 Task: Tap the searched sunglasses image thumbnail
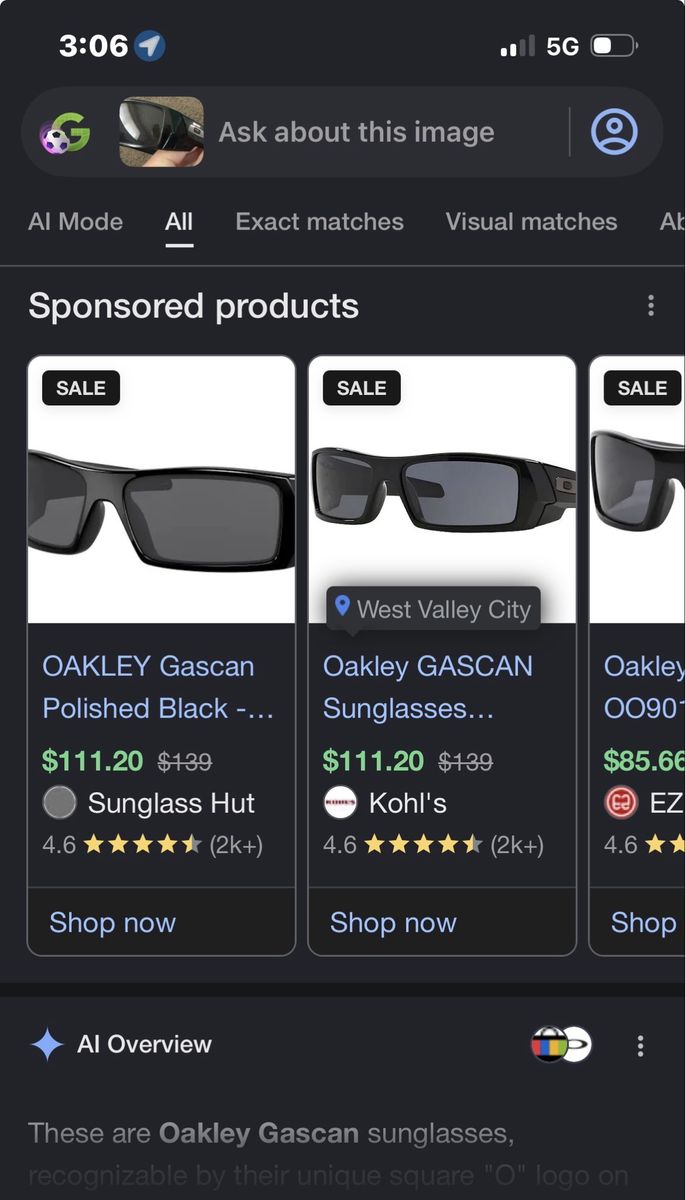click(161, 132)
